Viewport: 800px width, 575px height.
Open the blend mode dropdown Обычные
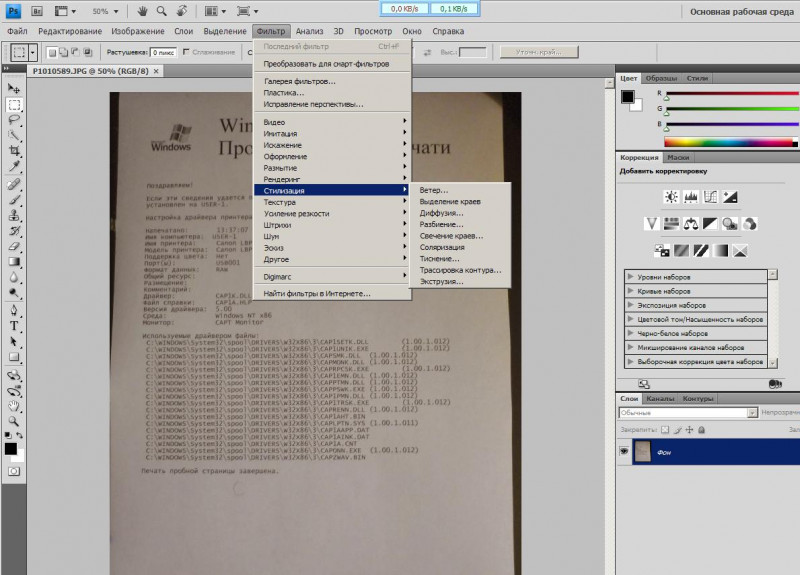tap(688, 412)
